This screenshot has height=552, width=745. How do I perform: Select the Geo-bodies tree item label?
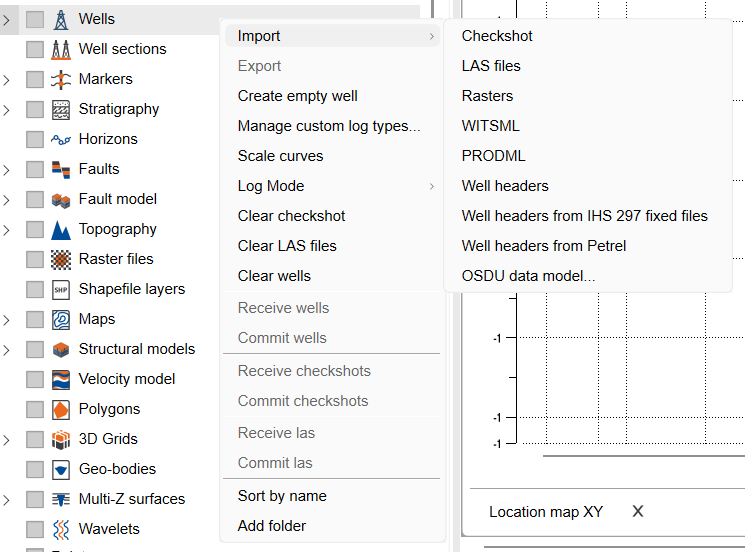point(117,469)
